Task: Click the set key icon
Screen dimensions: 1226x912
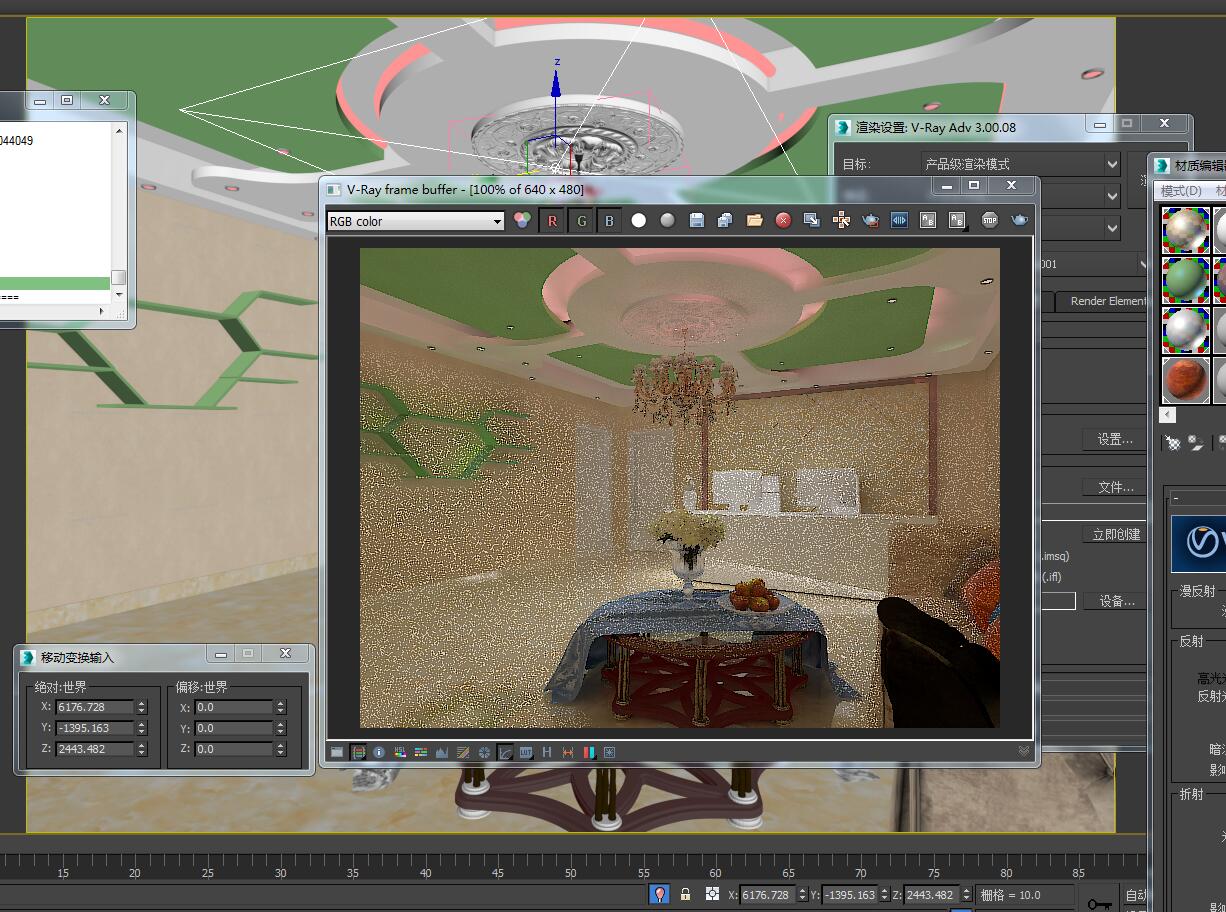Action: (x=1099, y=904)
